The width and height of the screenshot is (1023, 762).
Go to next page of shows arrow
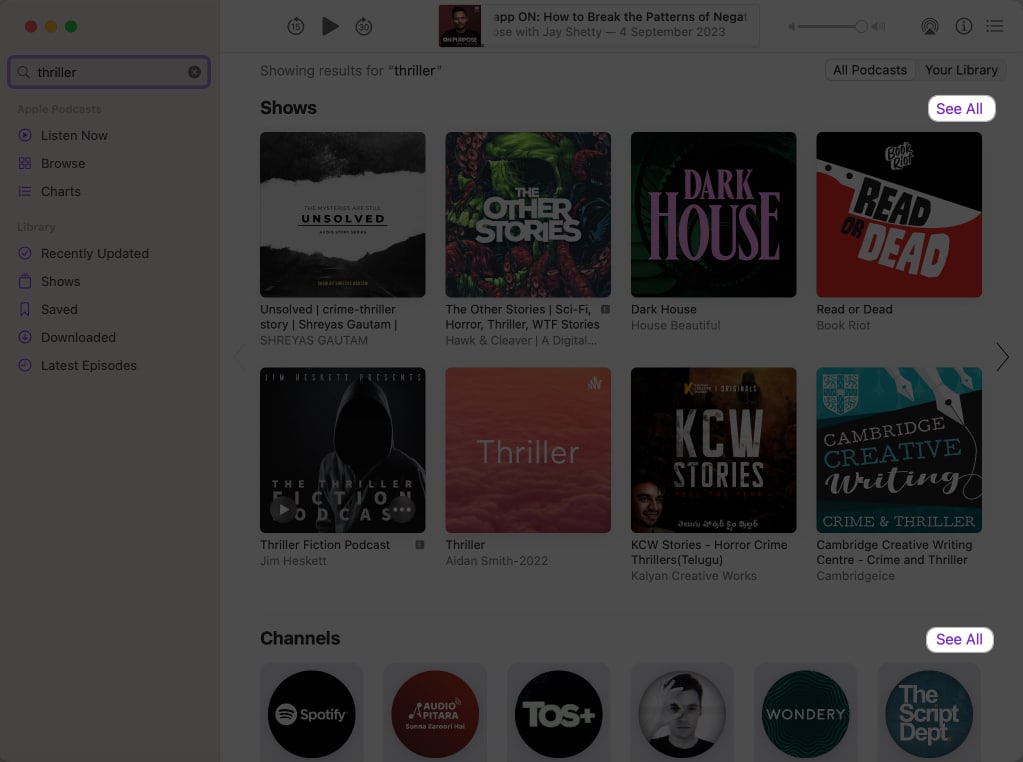pyautogui.click(x=1002, y=357)
